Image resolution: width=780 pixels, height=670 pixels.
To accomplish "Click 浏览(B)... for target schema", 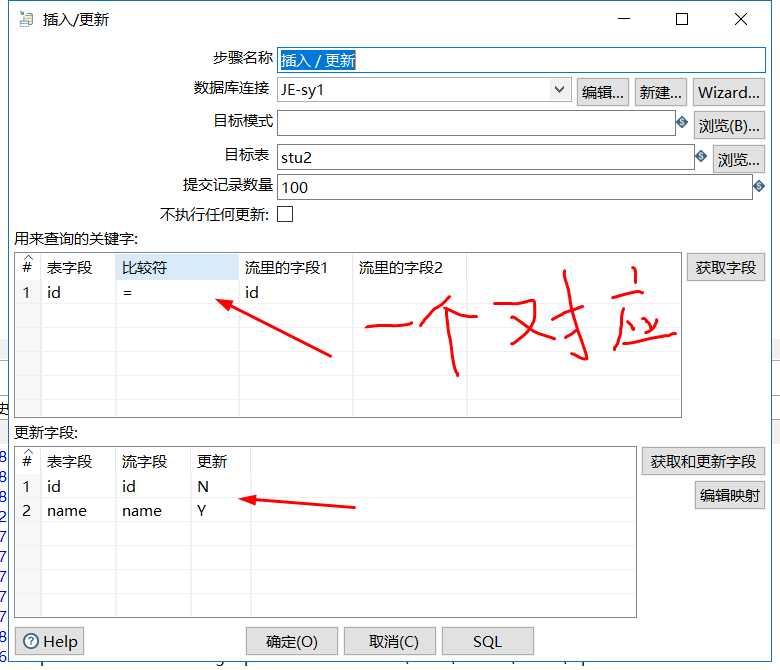I will (x=729, y=125).
